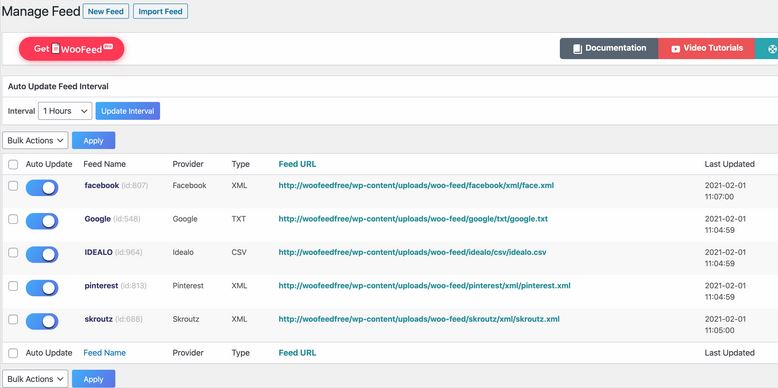Click the Manage Feed page title
Screen dimensions: 778x388
(41, 11)
